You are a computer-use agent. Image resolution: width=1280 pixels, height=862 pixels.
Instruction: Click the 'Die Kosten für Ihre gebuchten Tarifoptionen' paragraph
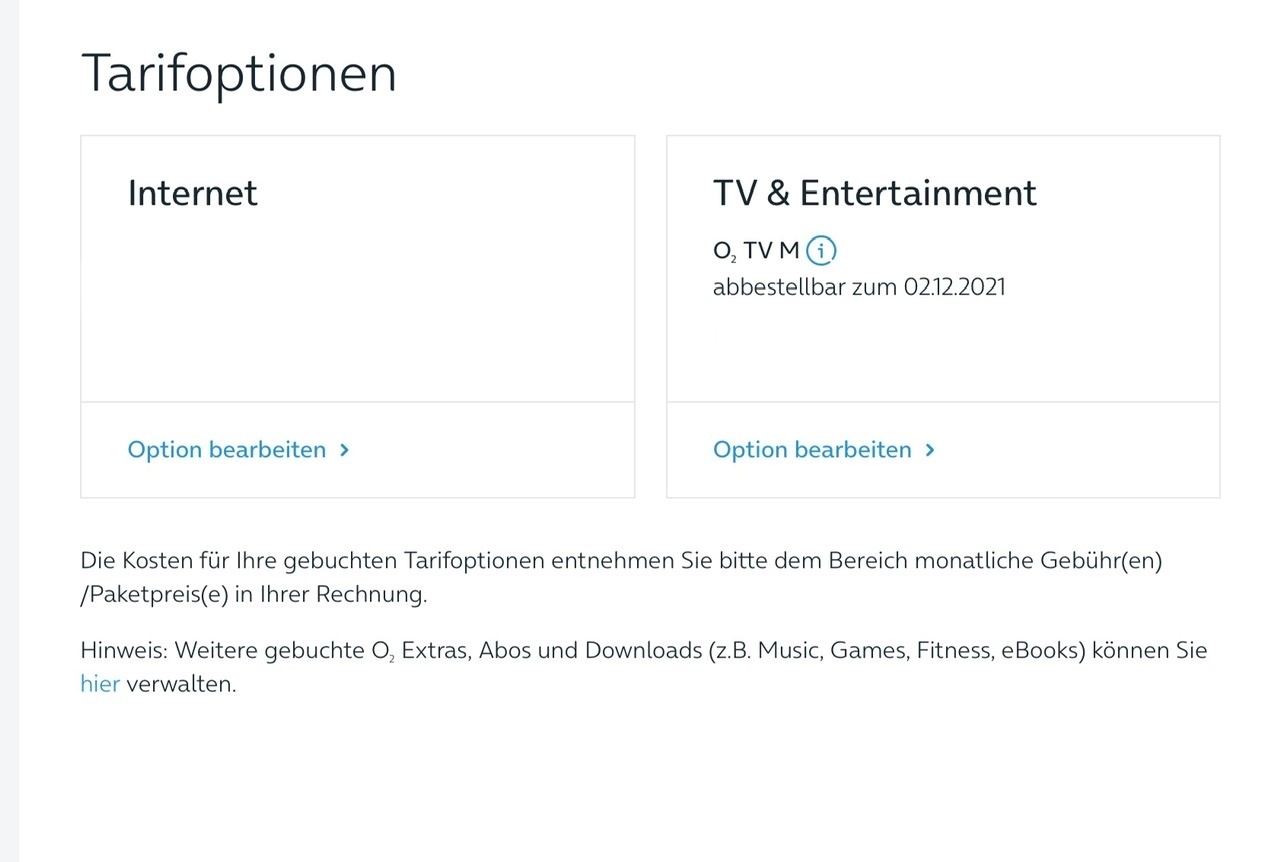coord(621,560)
